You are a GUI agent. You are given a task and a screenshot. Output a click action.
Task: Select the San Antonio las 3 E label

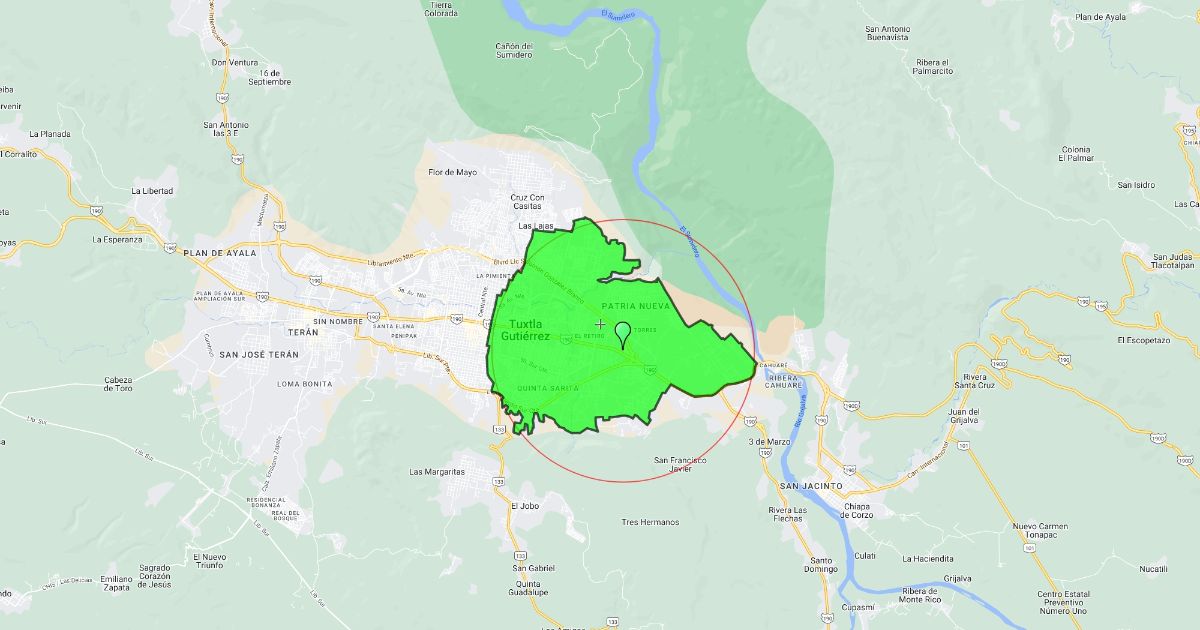click(225, 128)
